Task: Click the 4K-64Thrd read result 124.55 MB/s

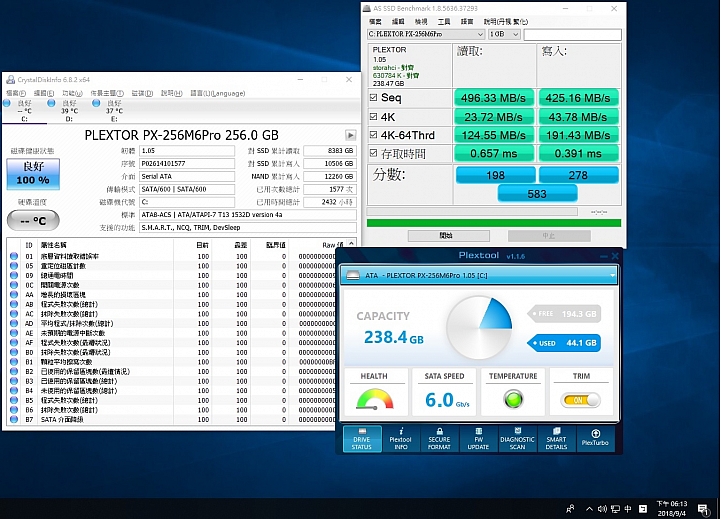Action: pyautogui.click(x=494, y=135)
